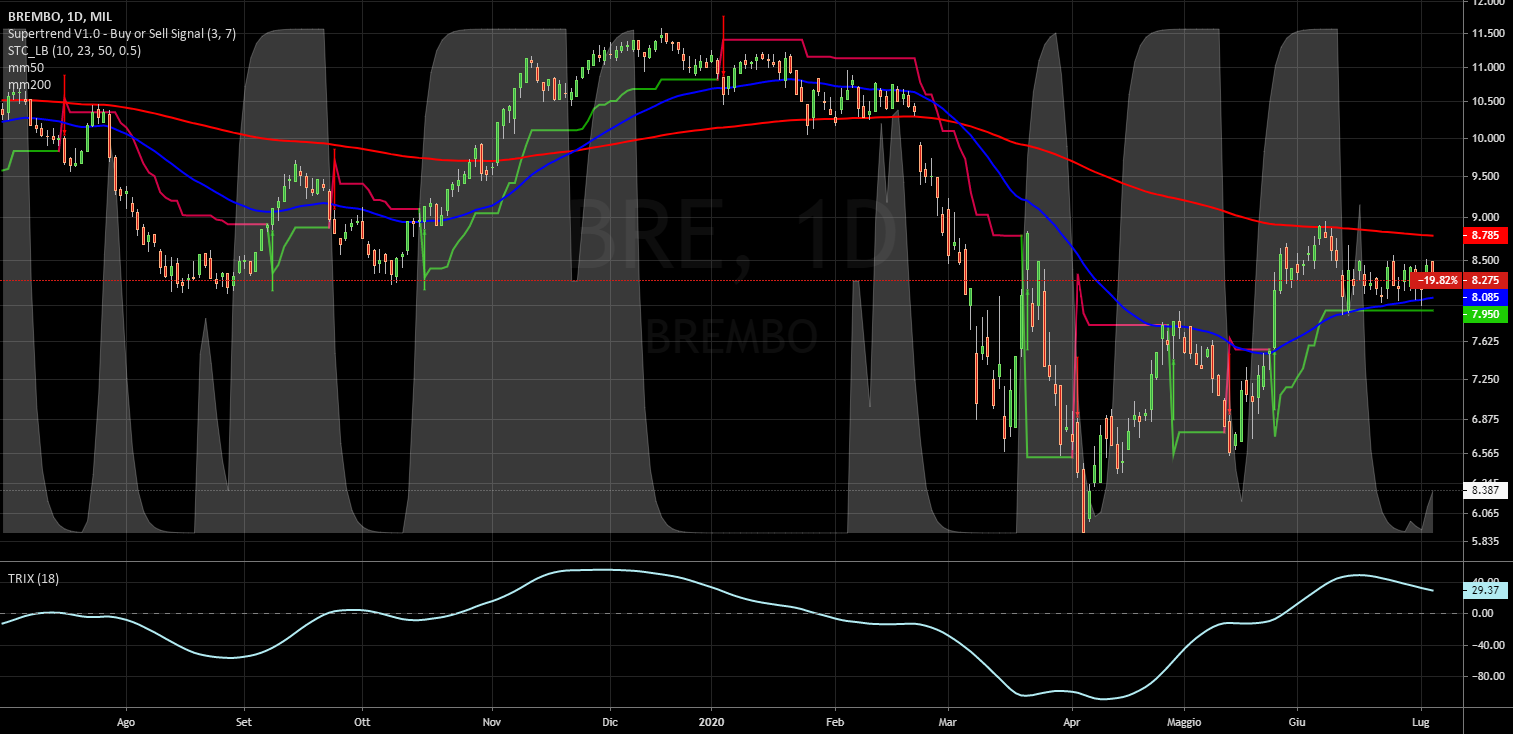Select the STC_LB (10, 23, 50, 0.5) legend
Image resolution: width=1513 pixels, height=734 pixels.
pyautogui.click(x=74, y=51)
